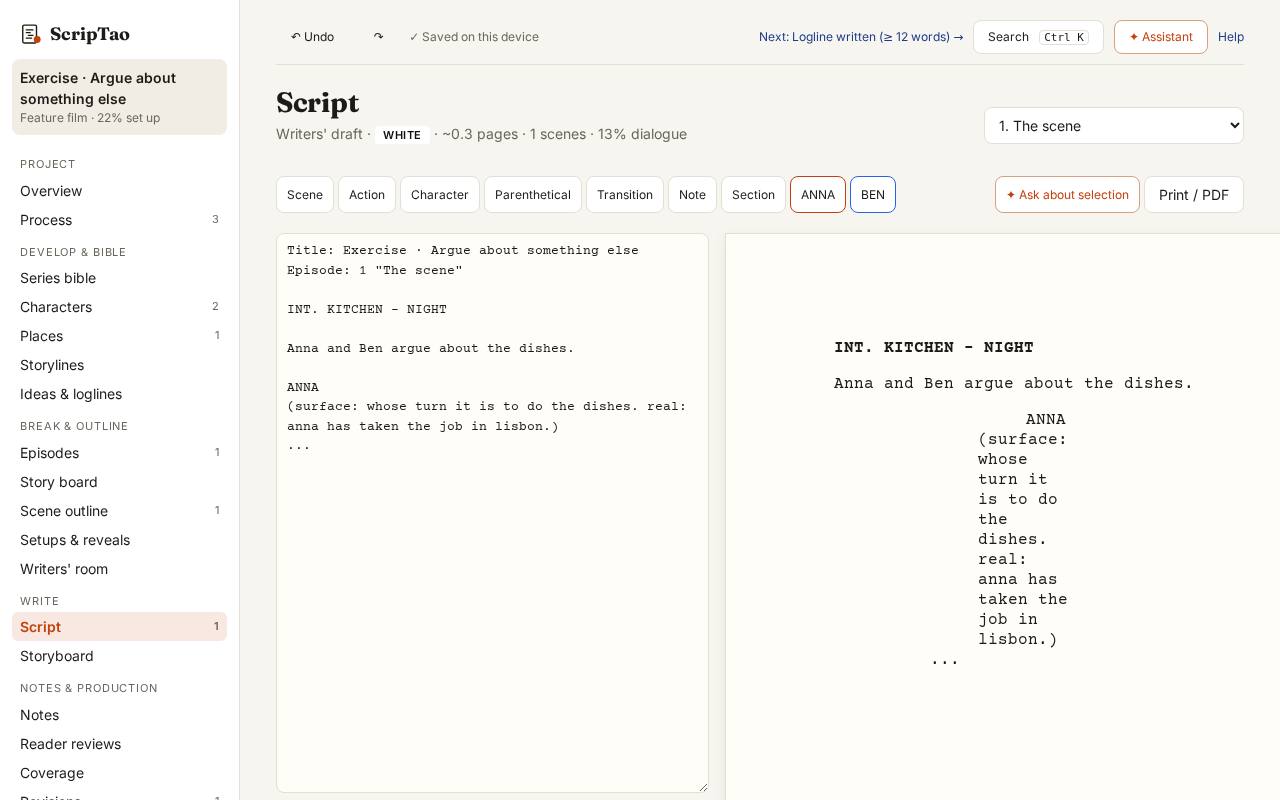Insert a BEN character cue
Screen dimensions: 1280x800
tap(873, 195)
